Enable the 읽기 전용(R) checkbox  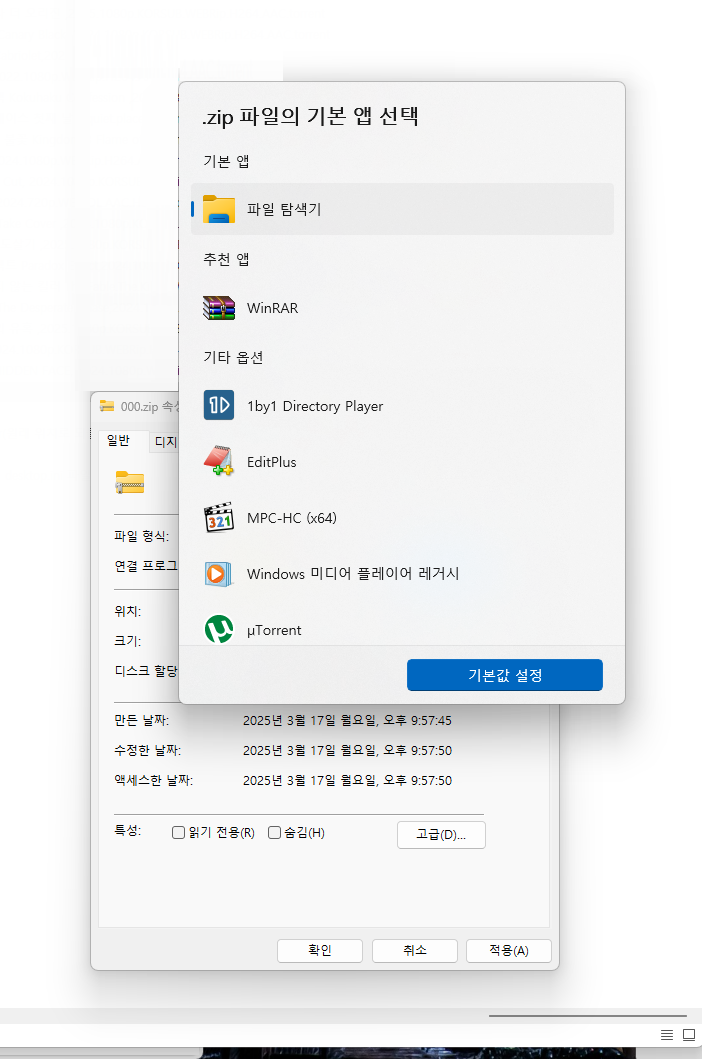178,833
